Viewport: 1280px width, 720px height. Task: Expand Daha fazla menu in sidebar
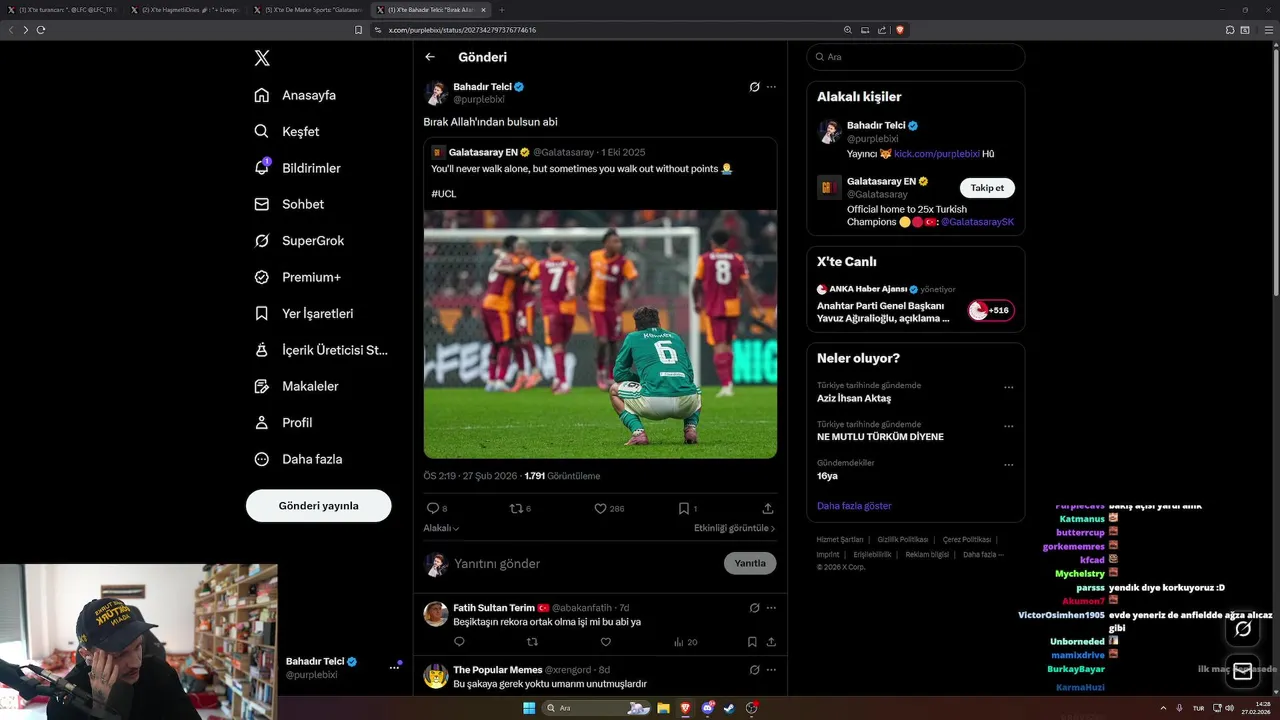(298, 459)
